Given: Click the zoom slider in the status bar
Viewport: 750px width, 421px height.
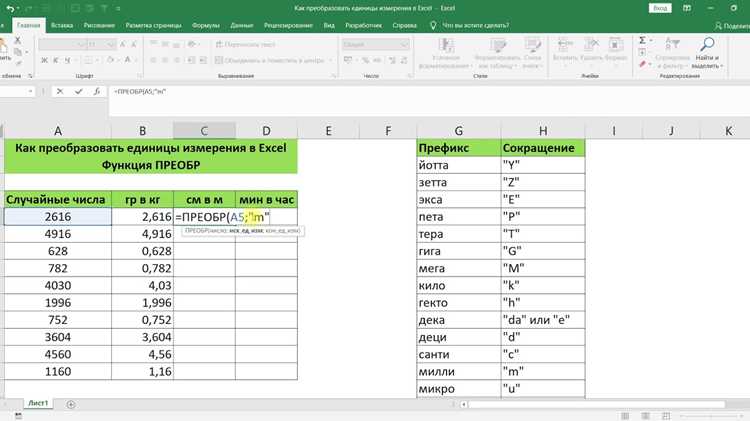Looking at the screenshot, I should click(x=711, y=416).
